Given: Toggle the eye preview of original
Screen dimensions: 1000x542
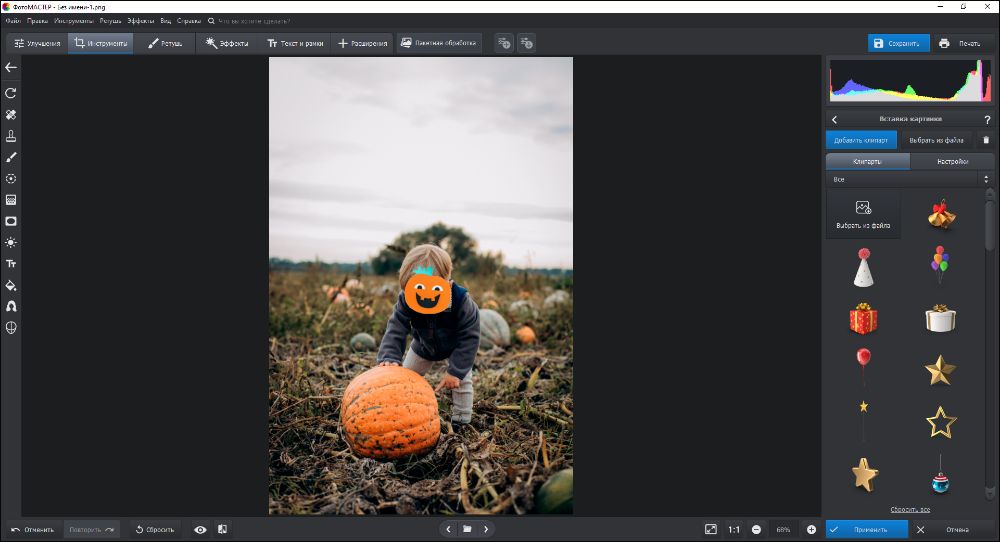Looking at the screenshot, I should coord(200,529).
